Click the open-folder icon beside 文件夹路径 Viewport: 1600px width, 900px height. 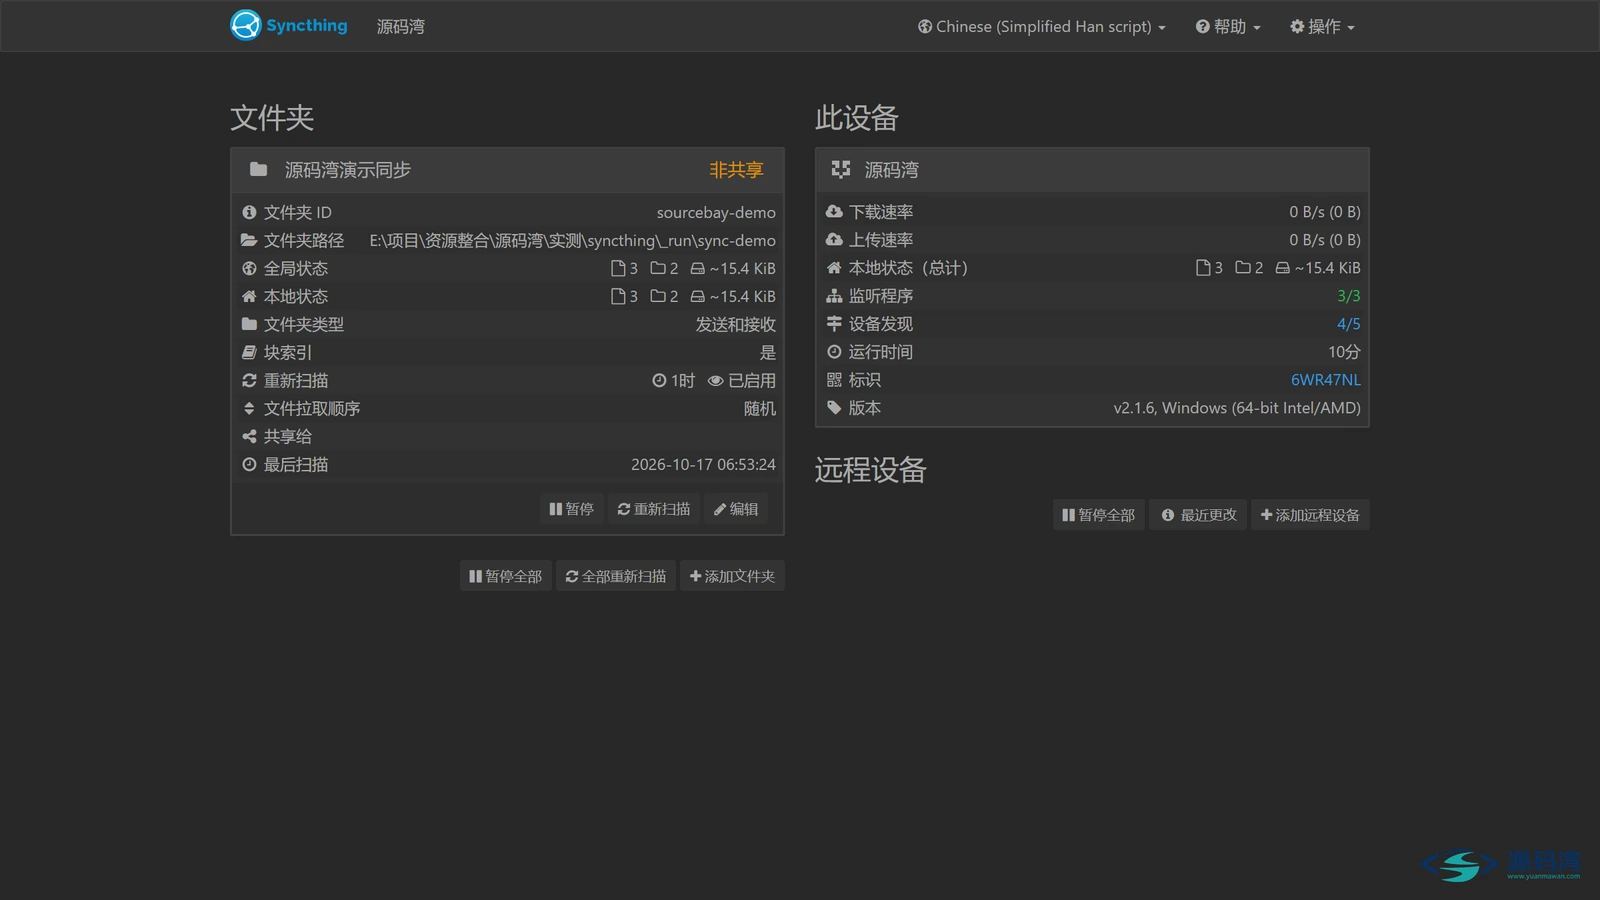tap(249, 240)
